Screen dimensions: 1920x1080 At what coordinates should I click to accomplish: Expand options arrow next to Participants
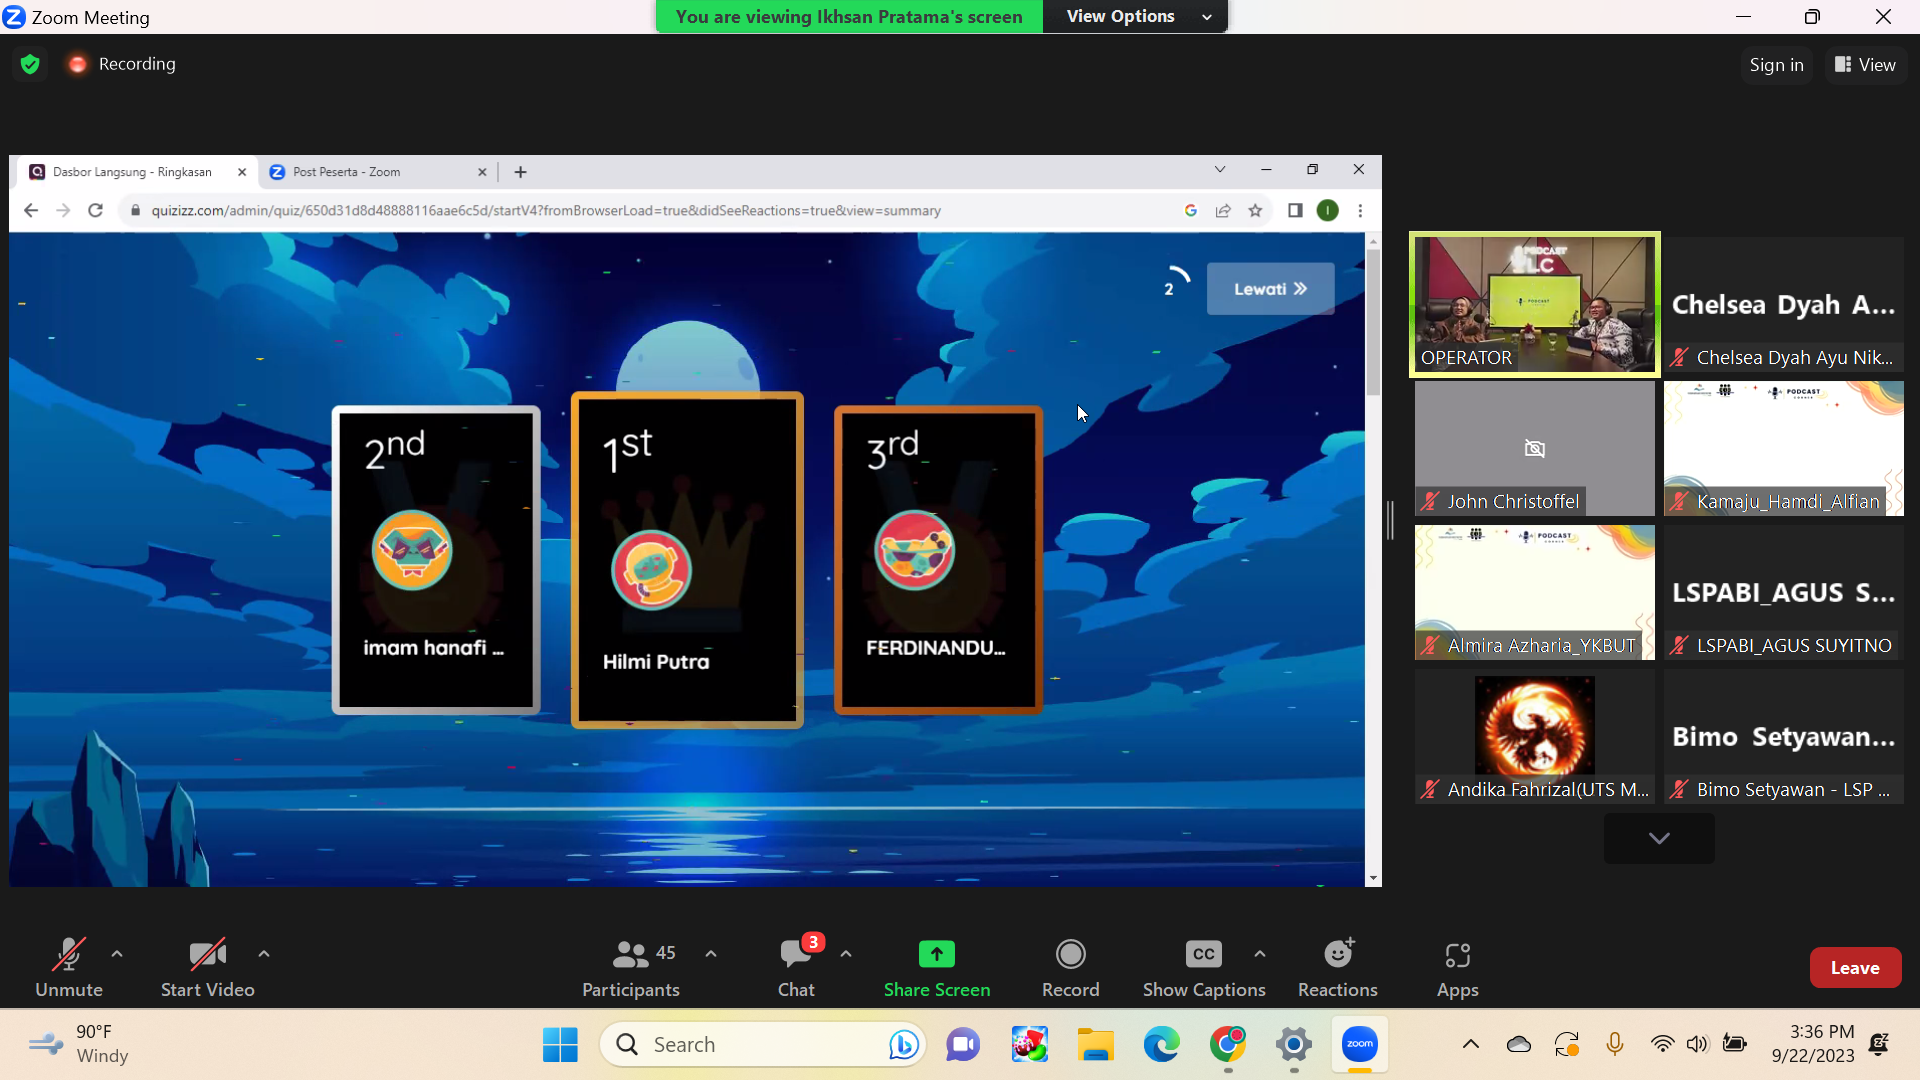pyautogui.click(x=711, y=954)
